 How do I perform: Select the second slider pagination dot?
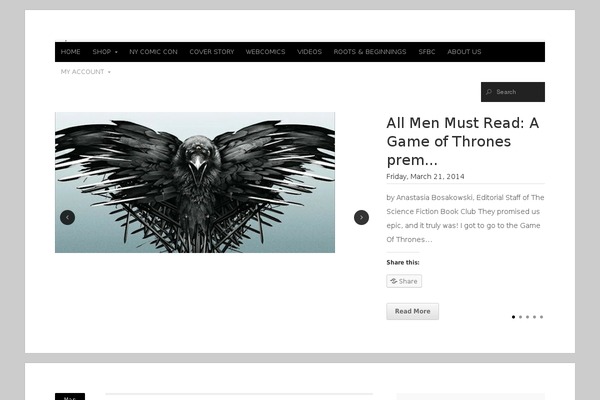pyautogui.click(x=520, y=317)
